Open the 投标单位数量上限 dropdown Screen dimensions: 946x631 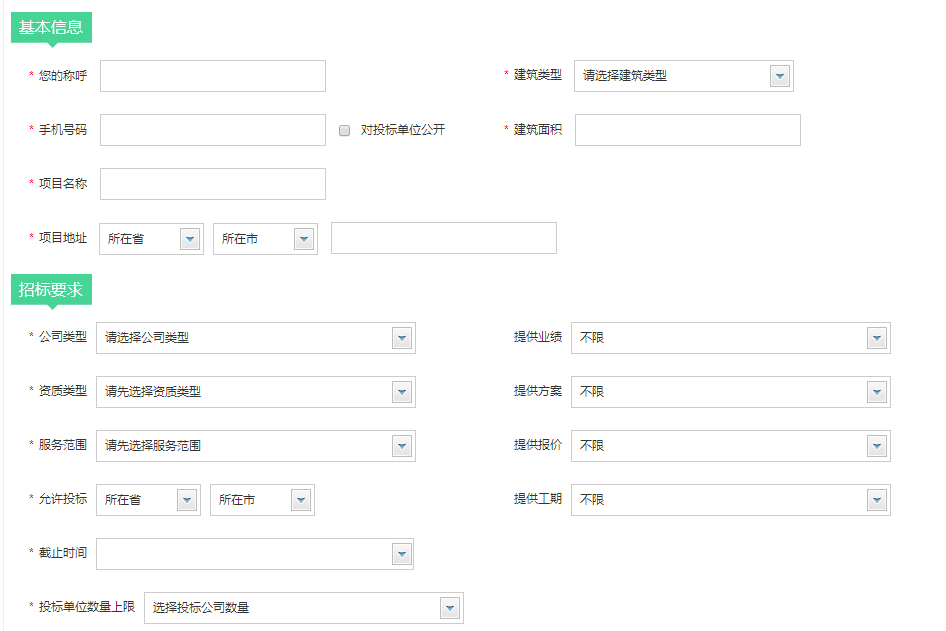(303, 608)
